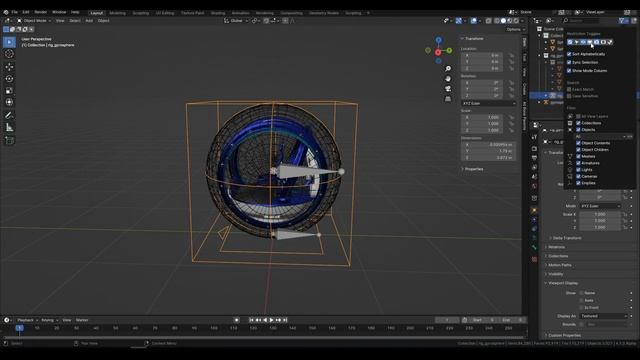640x360 pixels.
Task: Click the outliner filter funnel icon
Action: pos(622,20)
